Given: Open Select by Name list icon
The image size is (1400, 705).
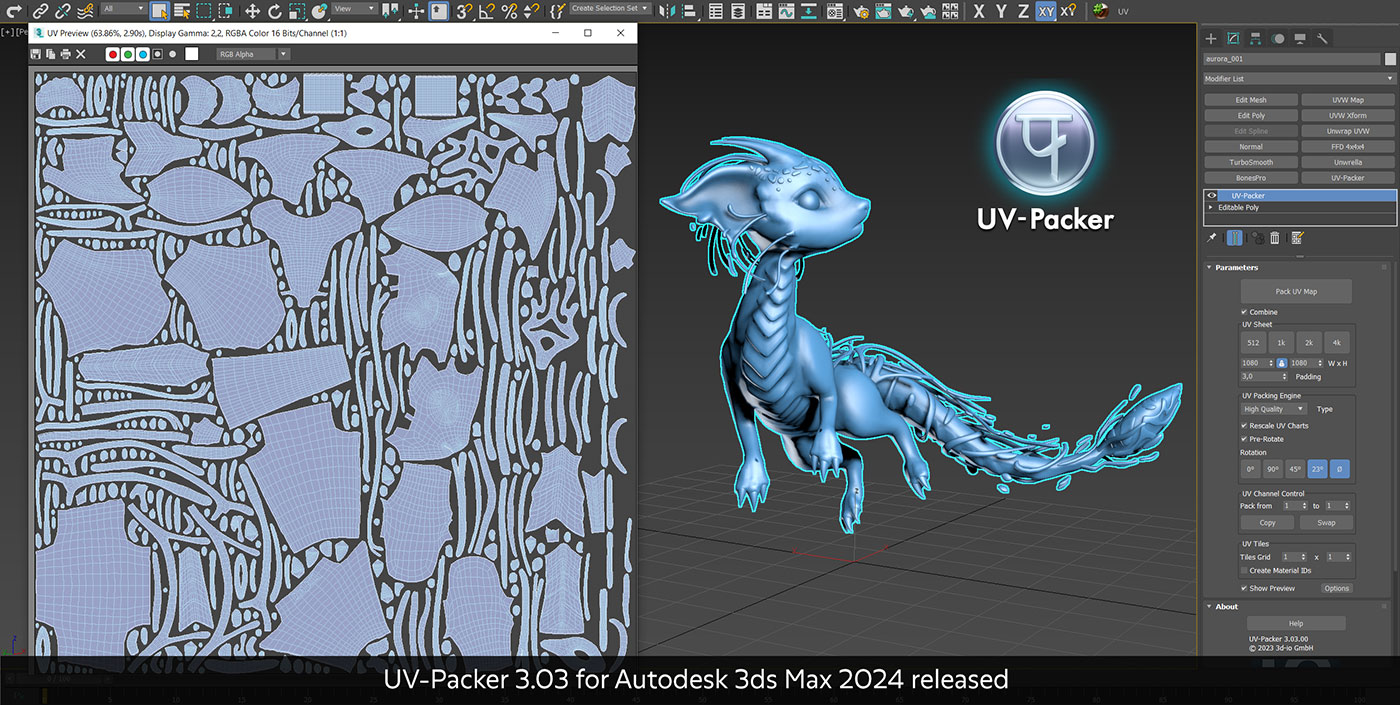Looking at the screenshot, I should coord(181,11).
